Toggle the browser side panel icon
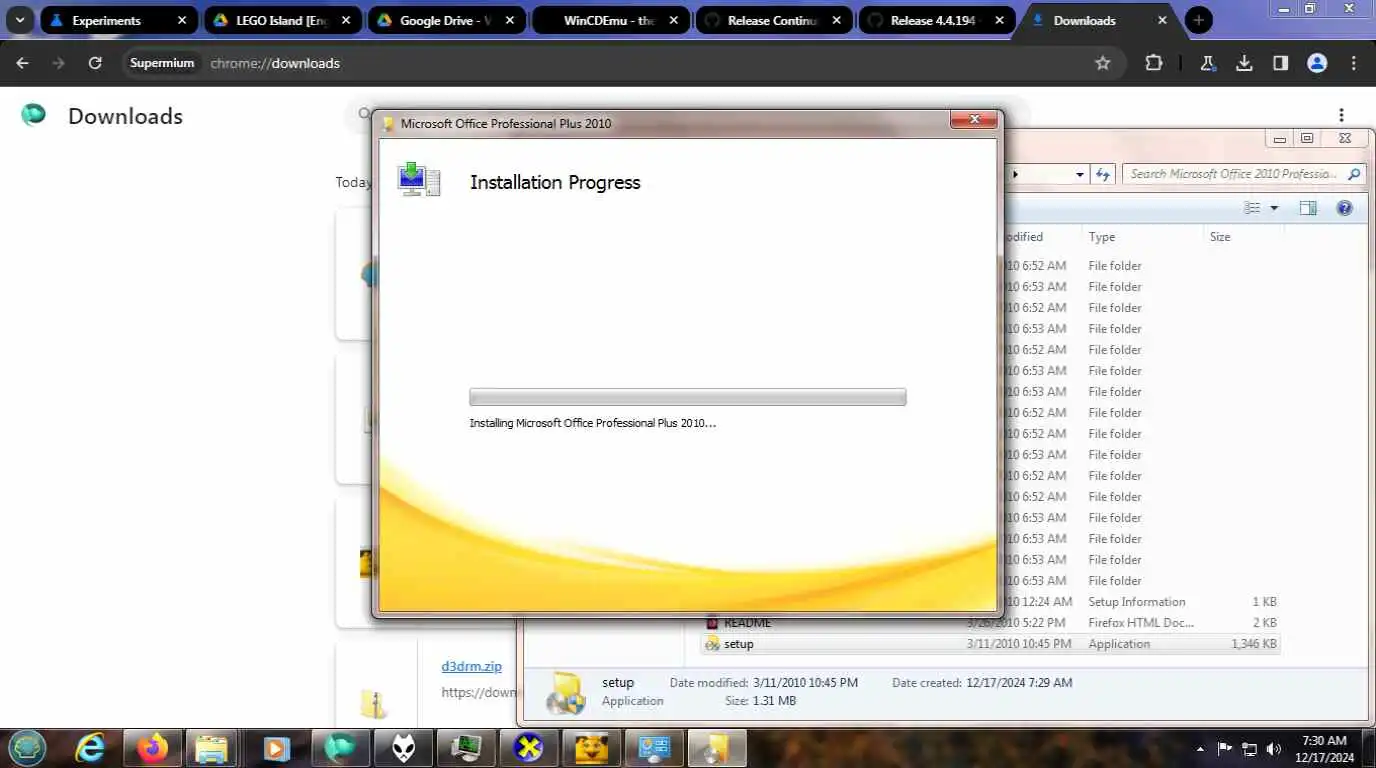 point(1280,63)
